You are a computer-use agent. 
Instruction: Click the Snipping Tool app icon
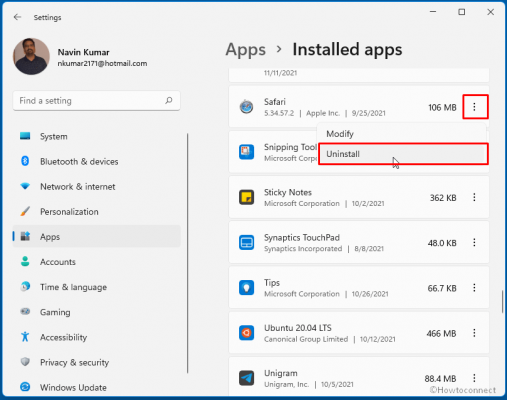(x=246, y=152)
